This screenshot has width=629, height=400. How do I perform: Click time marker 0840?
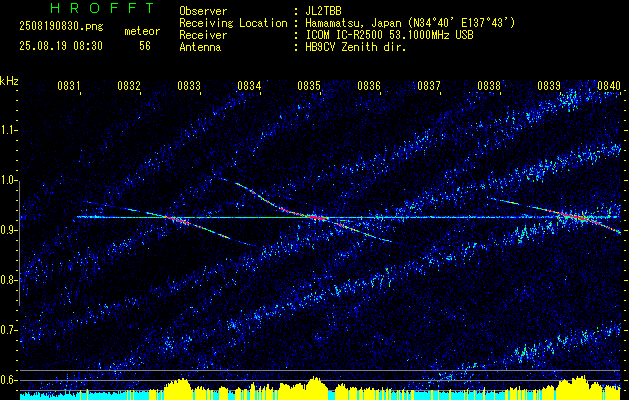[609, 86]
